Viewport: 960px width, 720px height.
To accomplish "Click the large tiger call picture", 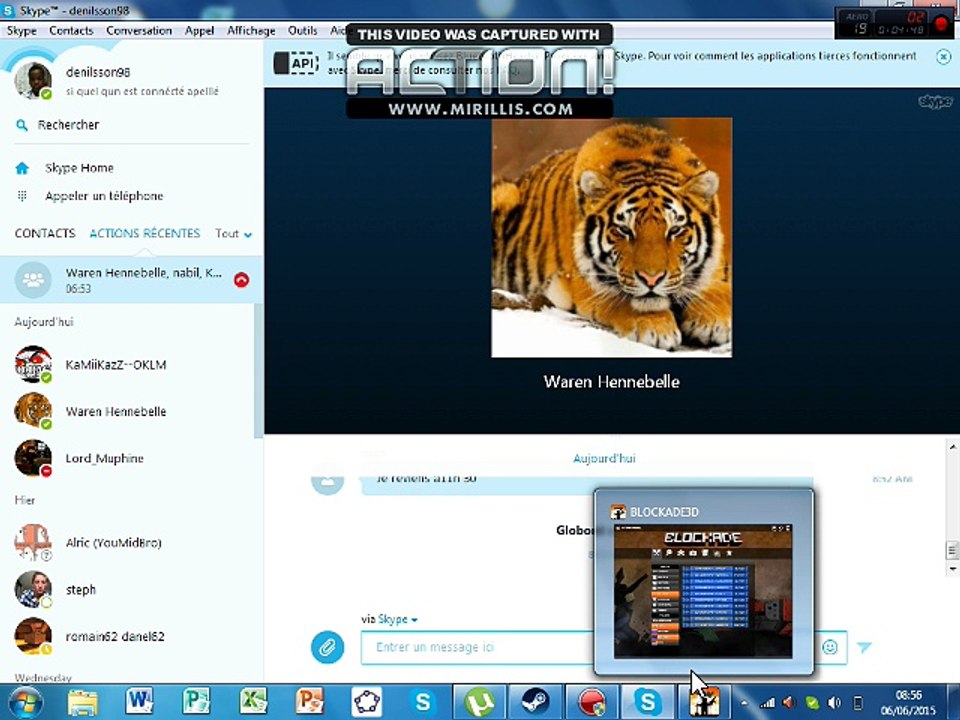I will click(x=611, y=238).
